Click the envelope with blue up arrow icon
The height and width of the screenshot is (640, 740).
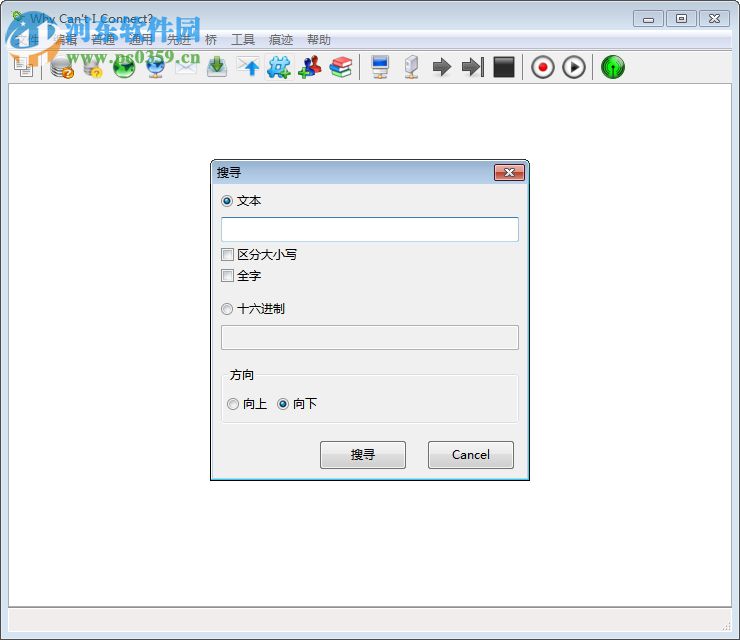[x=248, y=67]
